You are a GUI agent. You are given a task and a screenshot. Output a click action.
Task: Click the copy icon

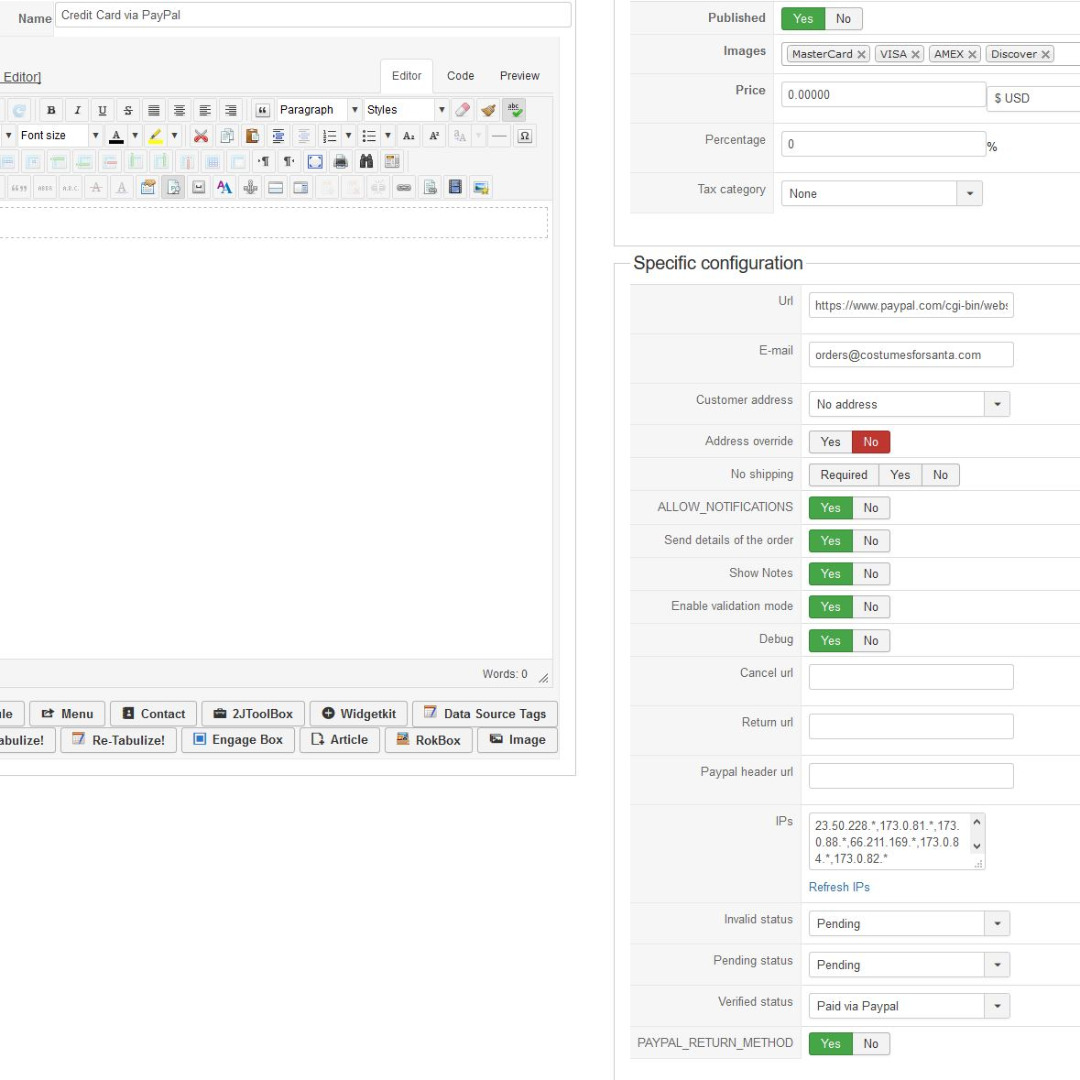[227, 136]
